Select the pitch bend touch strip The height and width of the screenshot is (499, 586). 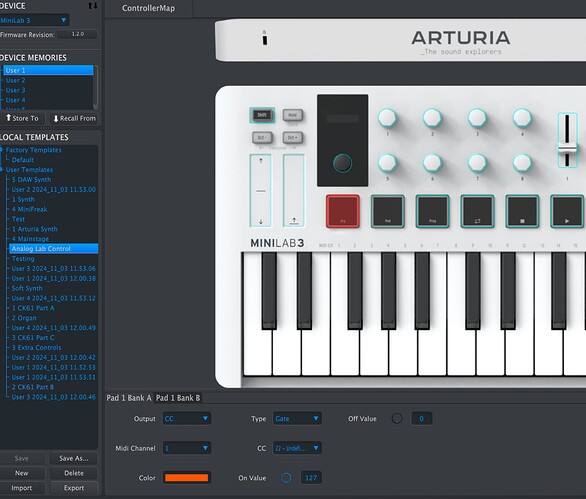tap(260, 191)
